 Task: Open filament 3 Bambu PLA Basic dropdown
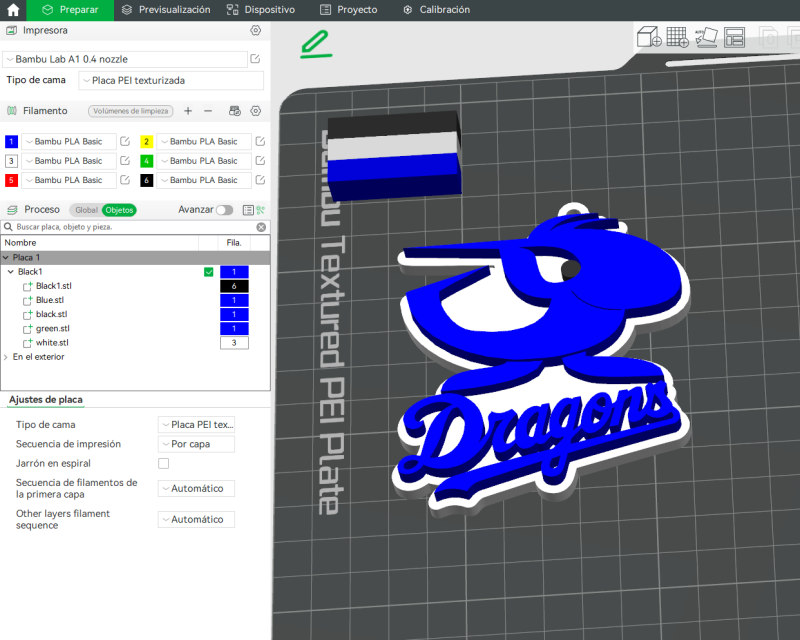(x=68, y=161)
